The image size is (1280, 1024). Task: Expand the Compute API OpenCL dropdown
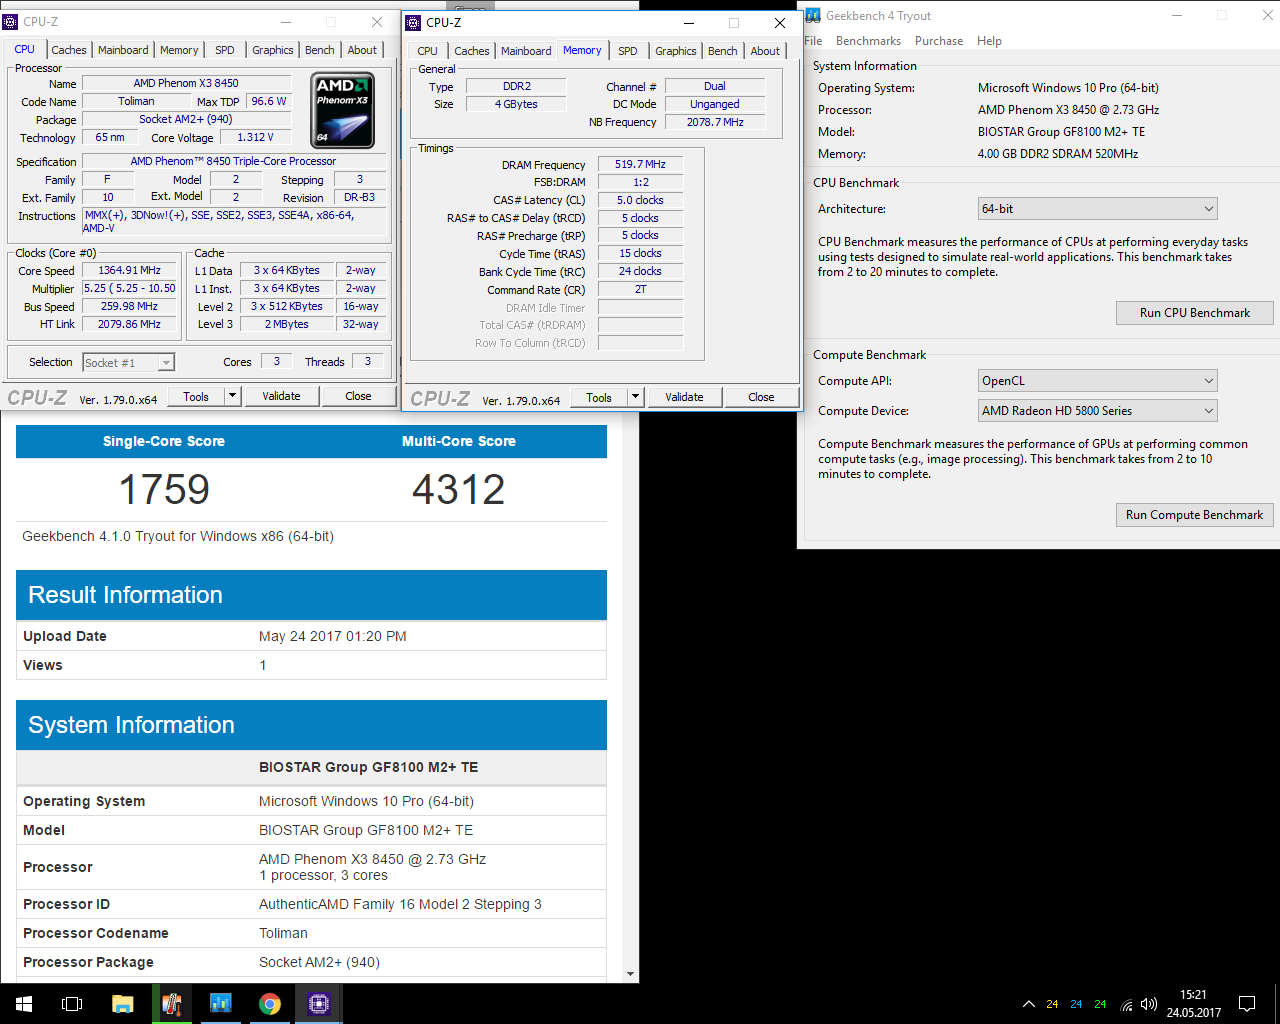pyautogui.click(x=1208, y=381)
